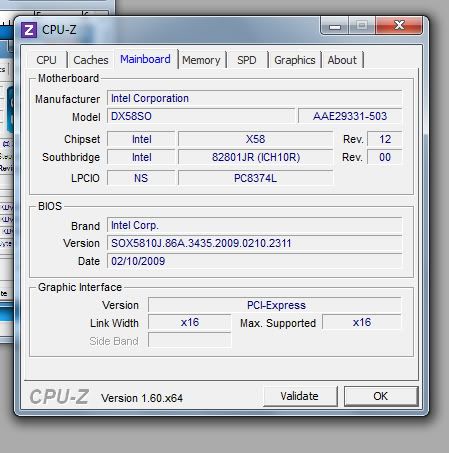Click the Chipset vendor value Intel
Image resolution: width=449 pixels, height=453 pixels.
pos(141,139)
